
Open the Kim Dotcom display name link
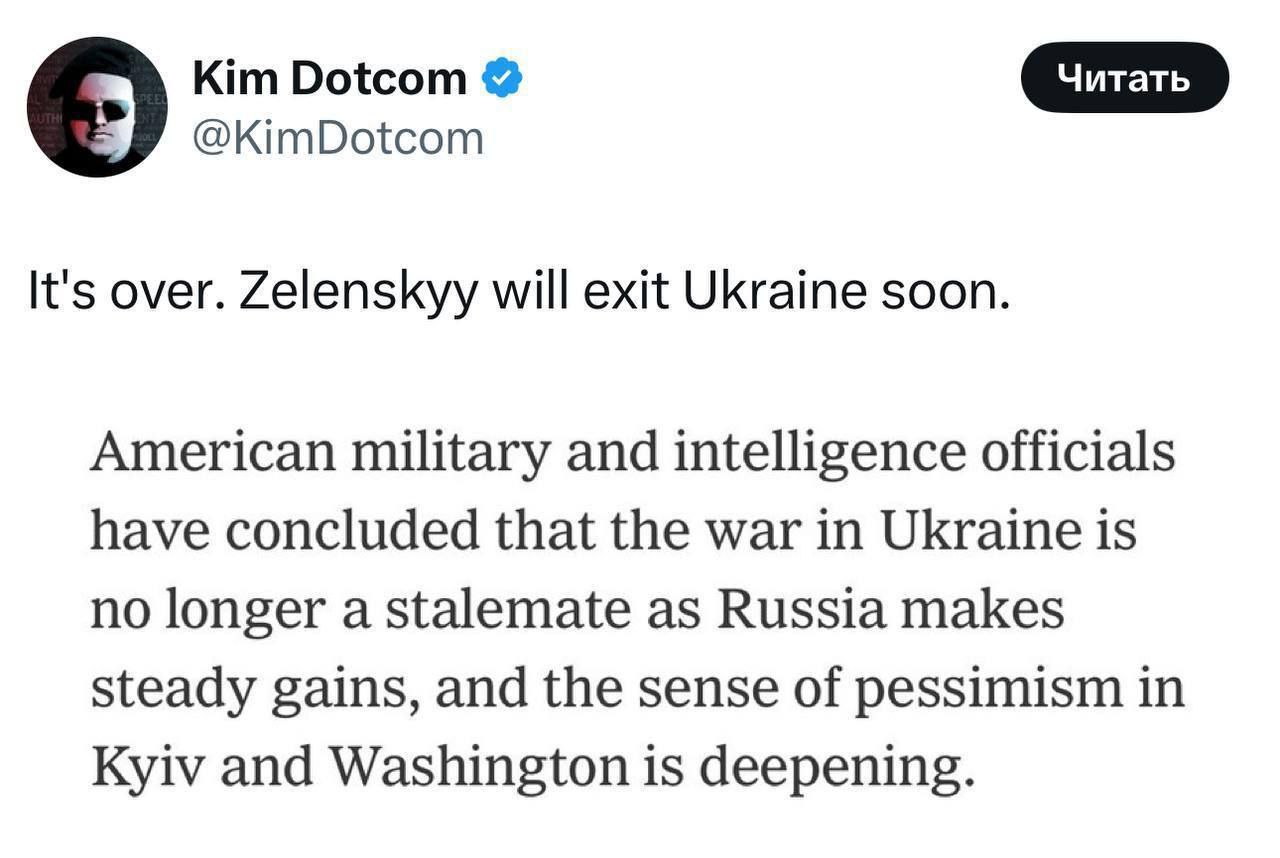point(329,78)
